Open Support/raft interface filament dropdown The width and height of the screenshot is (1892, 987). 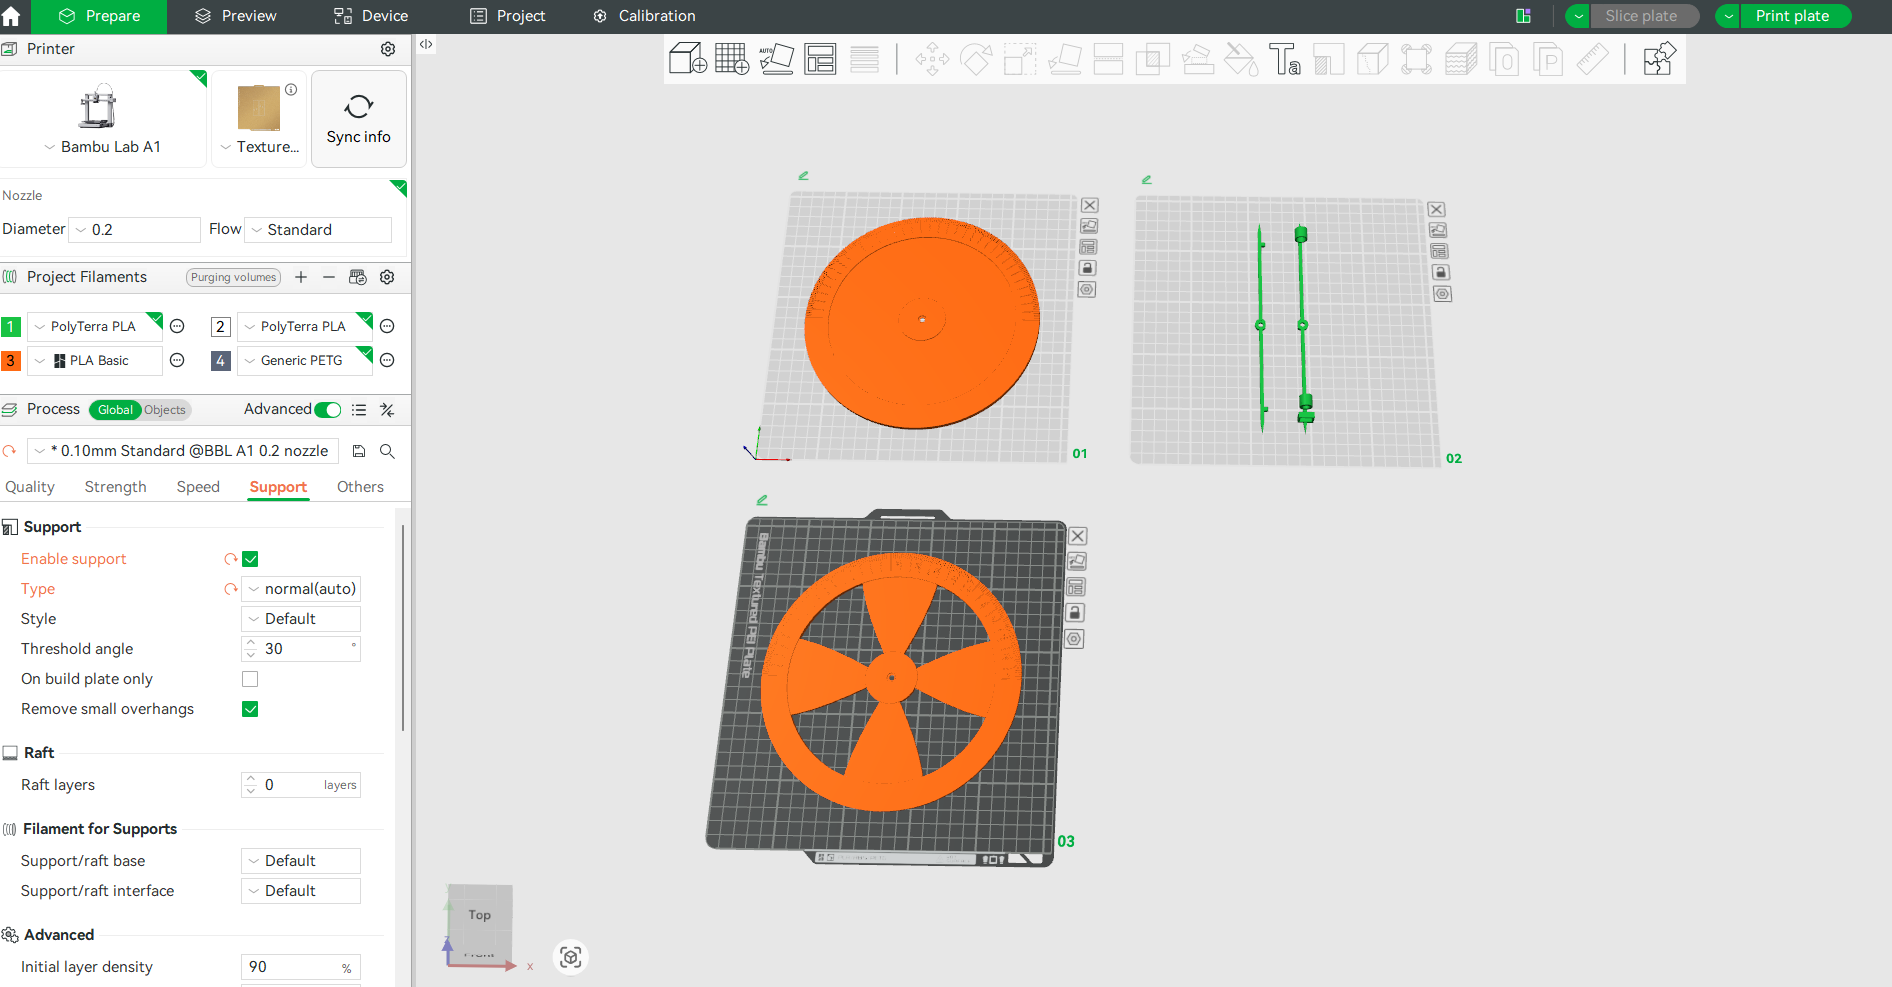(301, 891)
